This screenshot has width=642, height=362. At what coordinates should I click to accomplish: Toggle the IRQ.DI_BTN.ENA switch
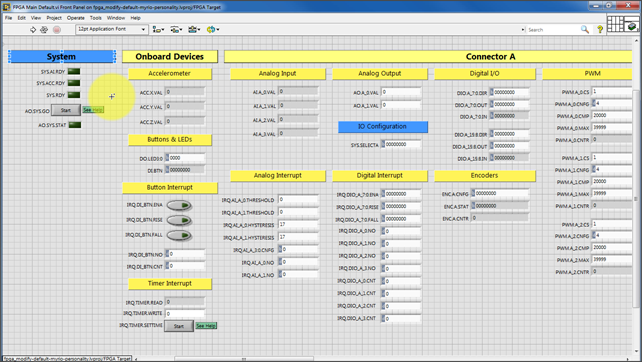179,205
